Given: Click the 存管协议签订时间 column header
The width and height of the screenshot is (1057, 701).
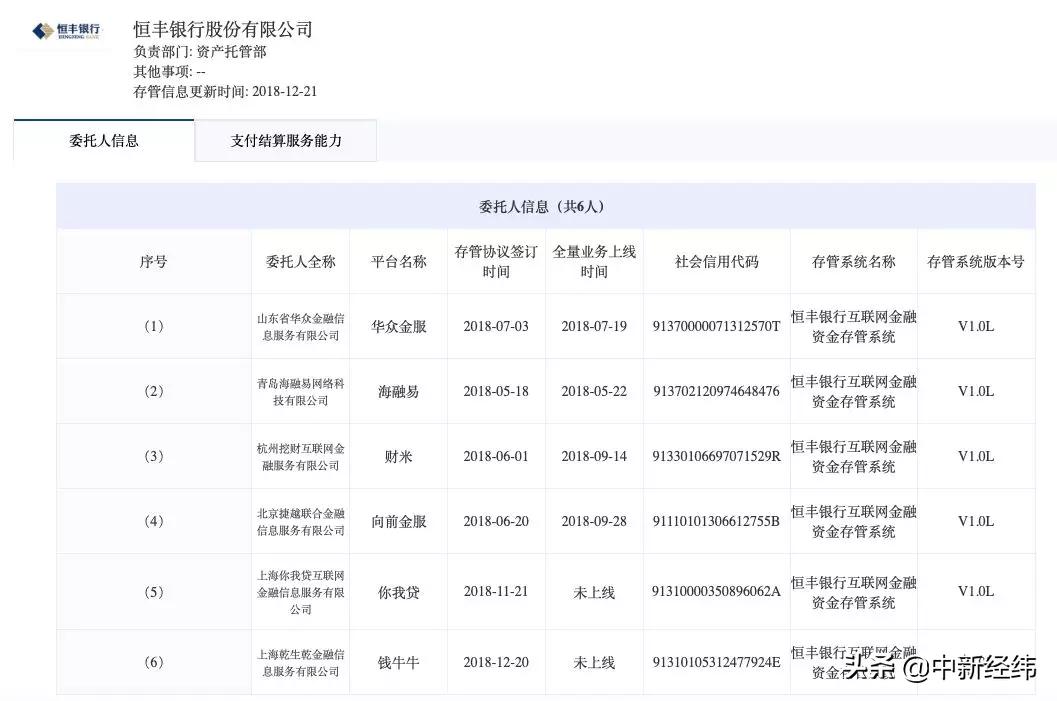Looking at the screenshot, I should click(496, 262).
